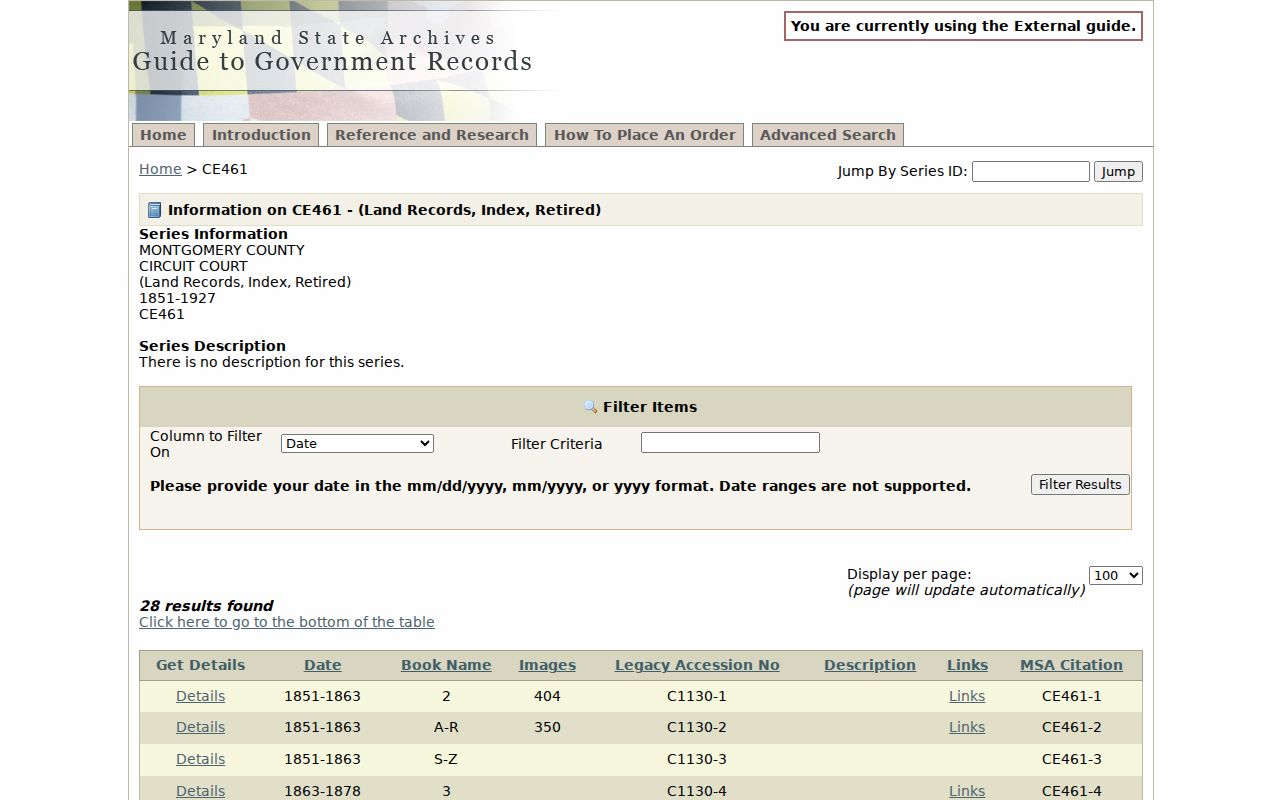
Task: Sort by the Images column header
Action: [547, 665]
